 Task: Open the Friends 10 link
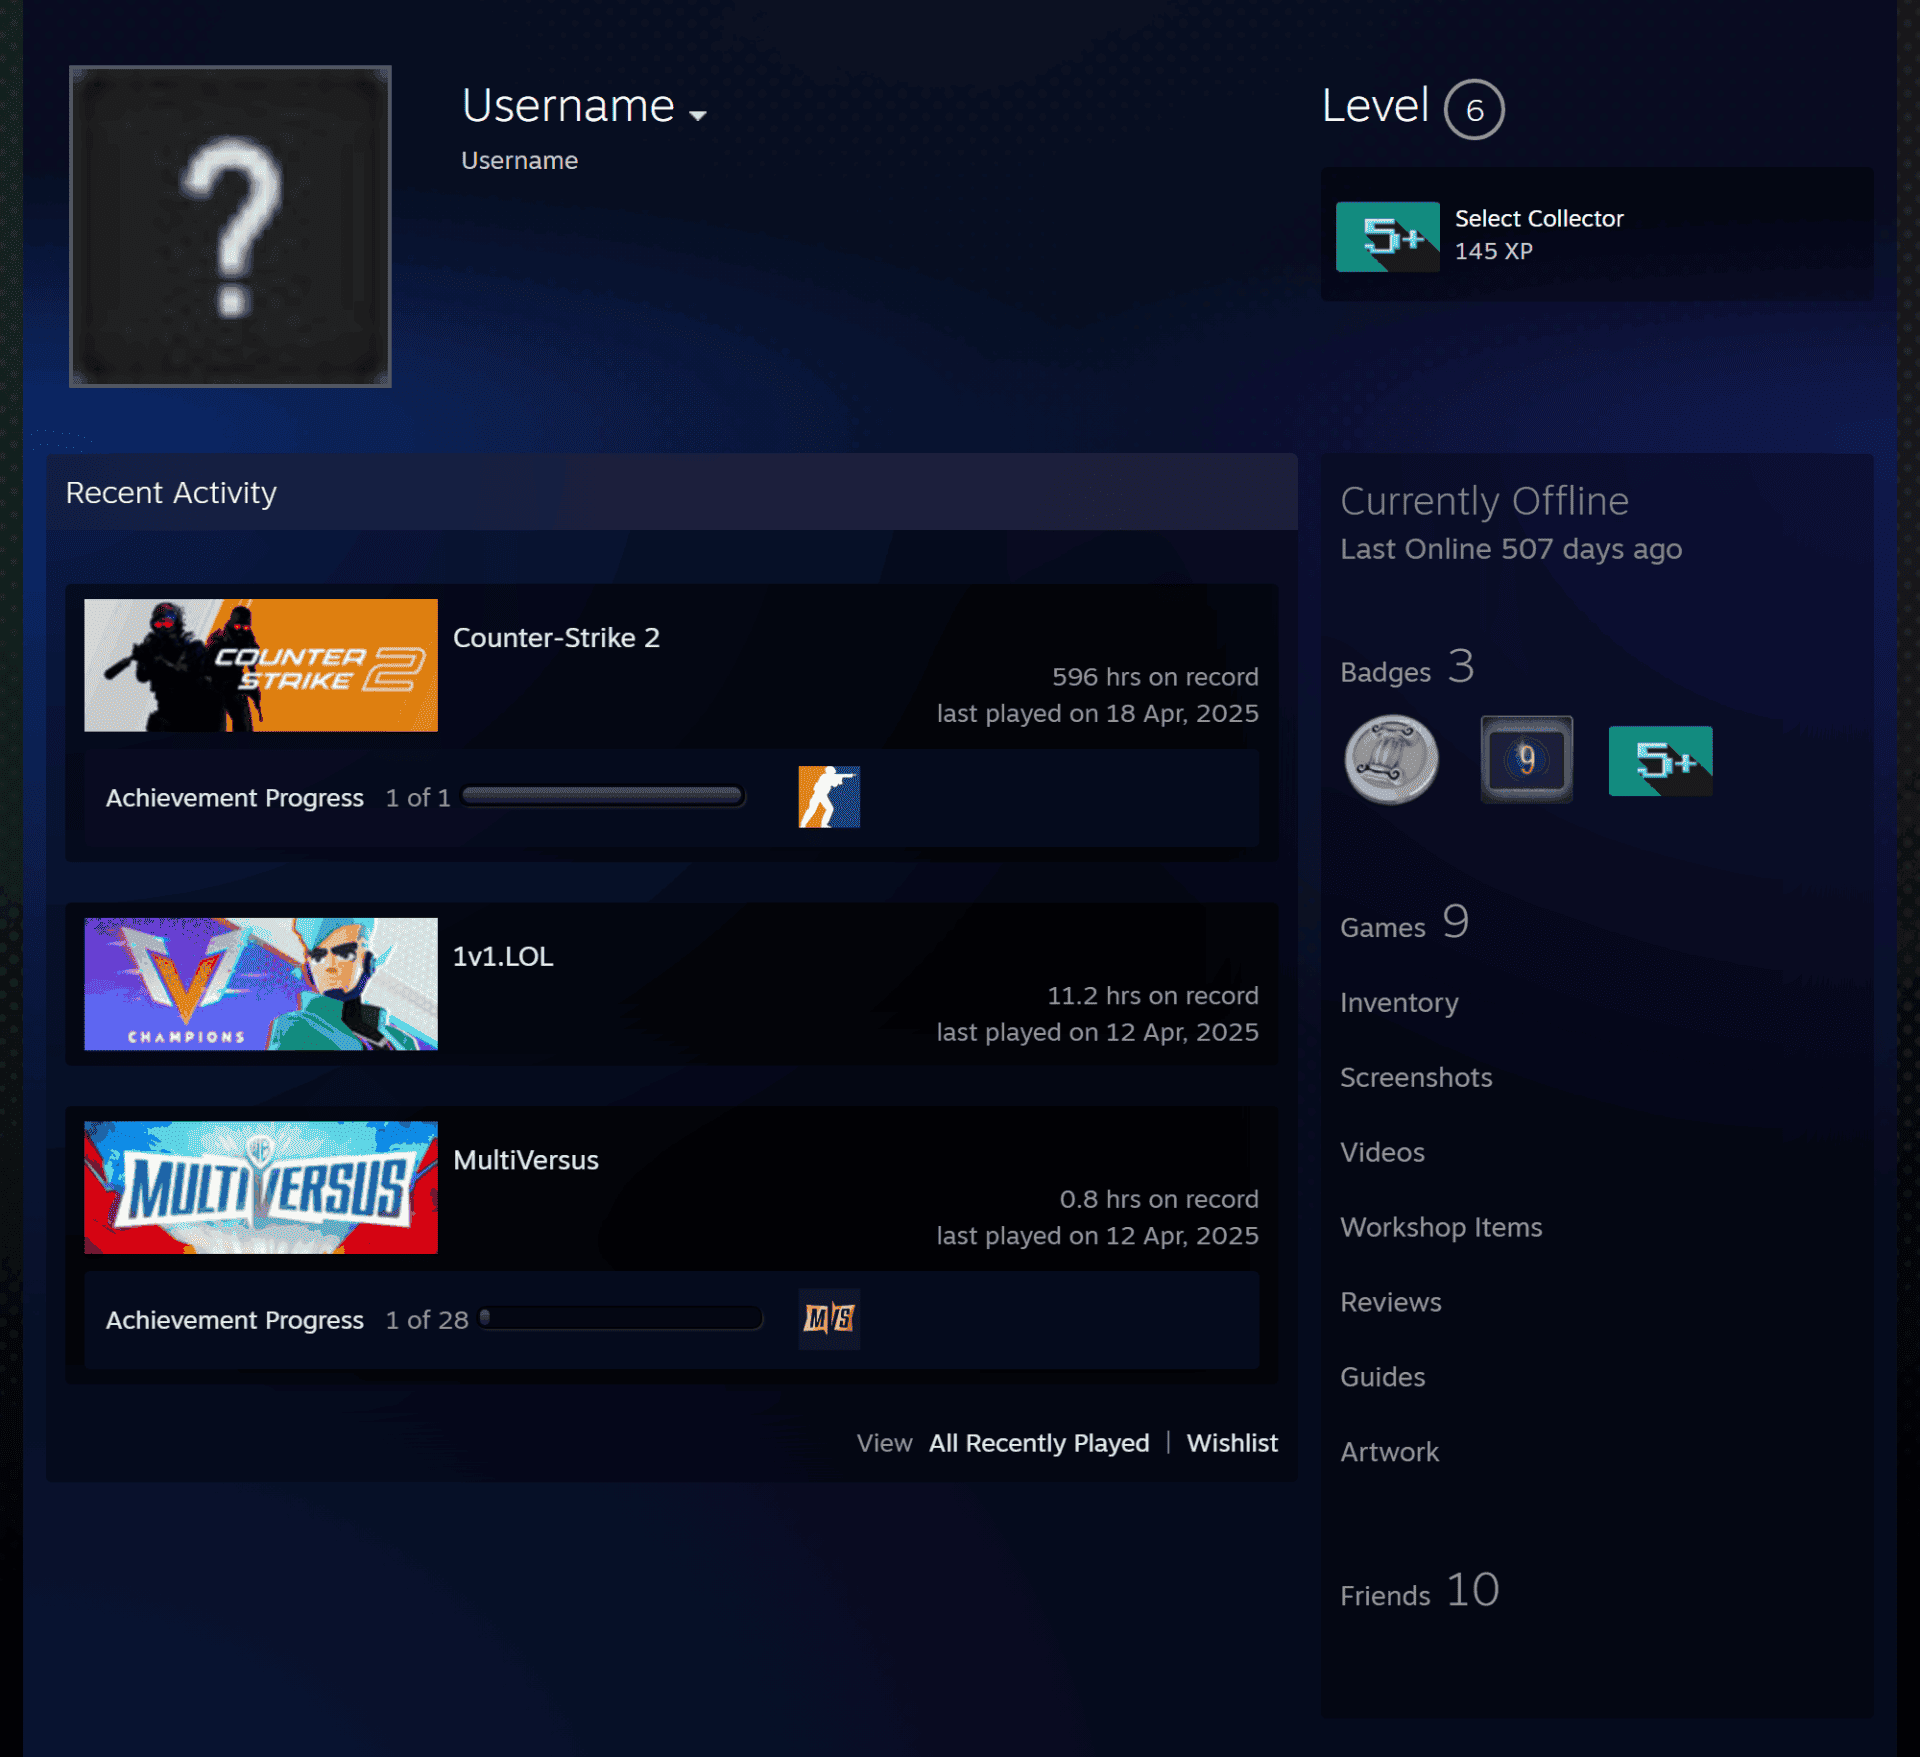click(x=1419, y=1590)
